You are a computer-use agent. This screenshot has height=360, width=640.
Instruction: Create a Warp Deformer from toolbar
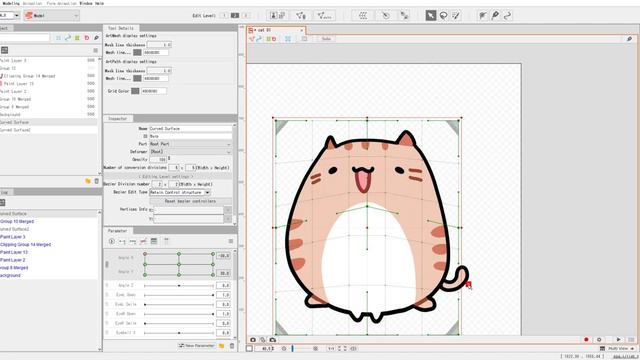(362, 16)
